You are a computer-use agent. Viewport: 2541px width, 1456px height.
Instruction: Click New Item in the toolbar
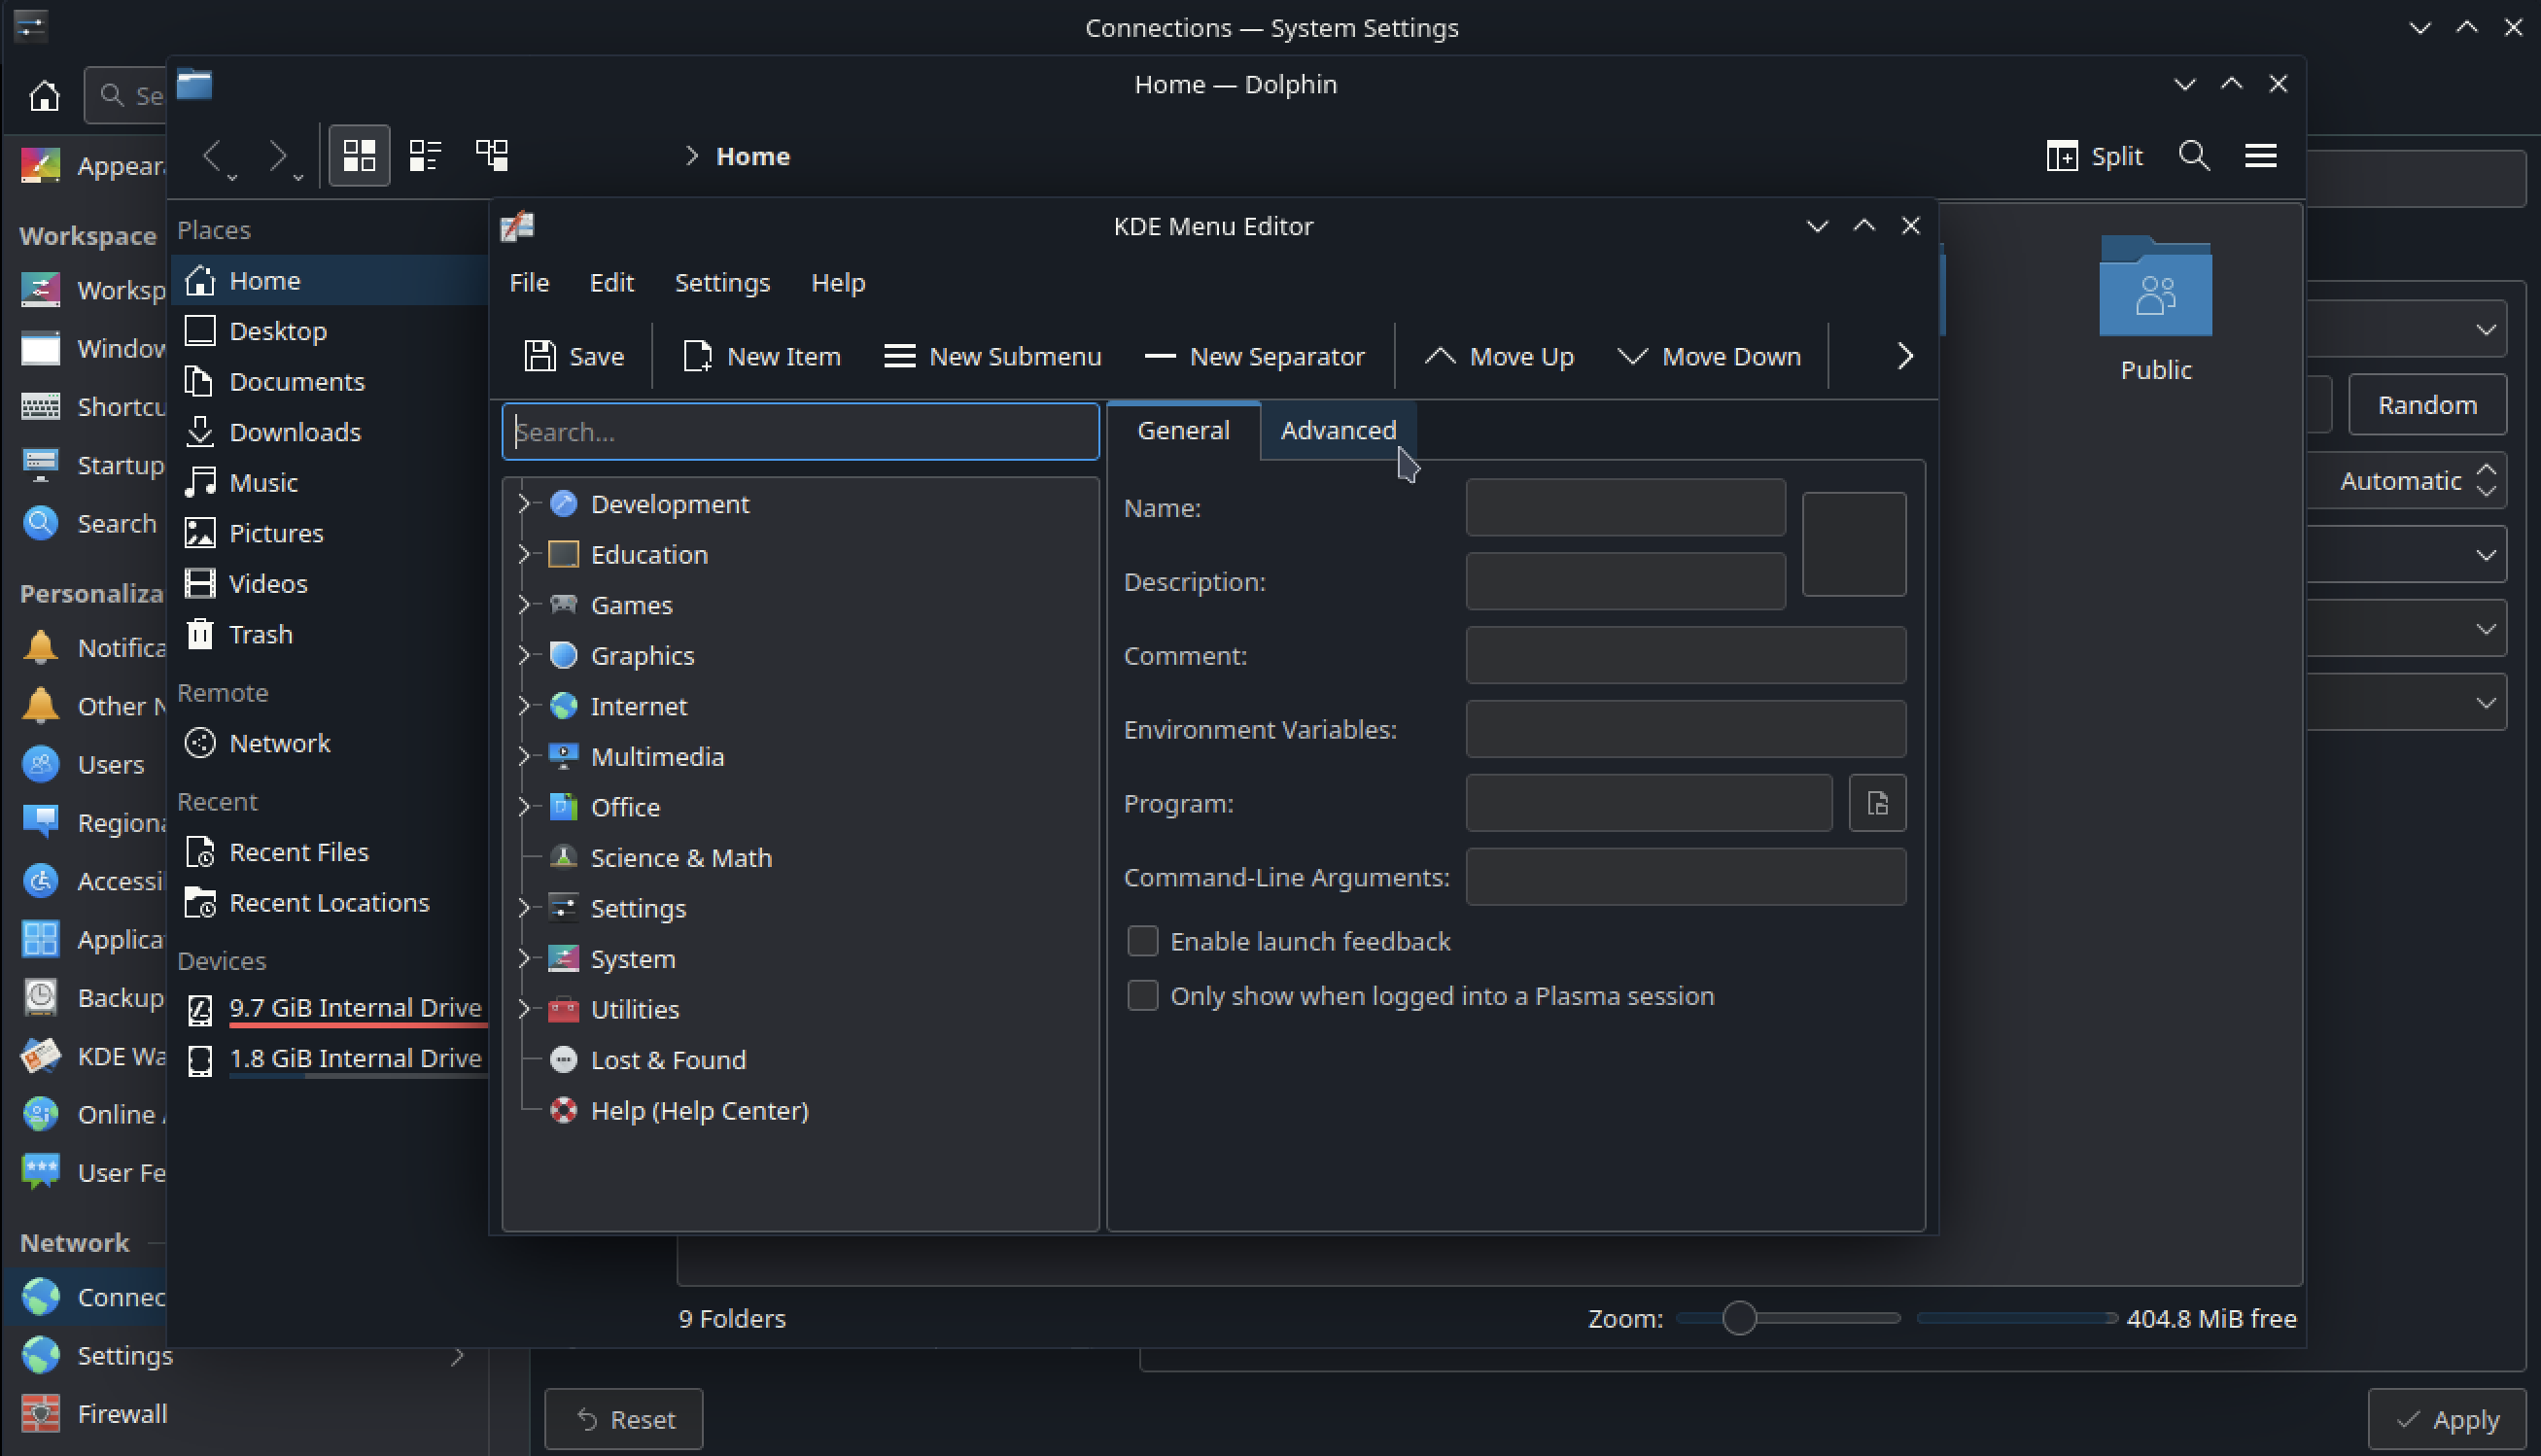(x=761, y=356)
